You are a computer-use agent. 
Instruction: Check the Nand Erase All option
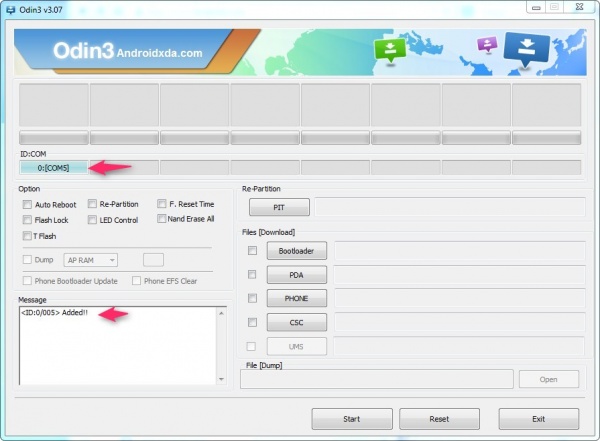click(x=161, y=219)
